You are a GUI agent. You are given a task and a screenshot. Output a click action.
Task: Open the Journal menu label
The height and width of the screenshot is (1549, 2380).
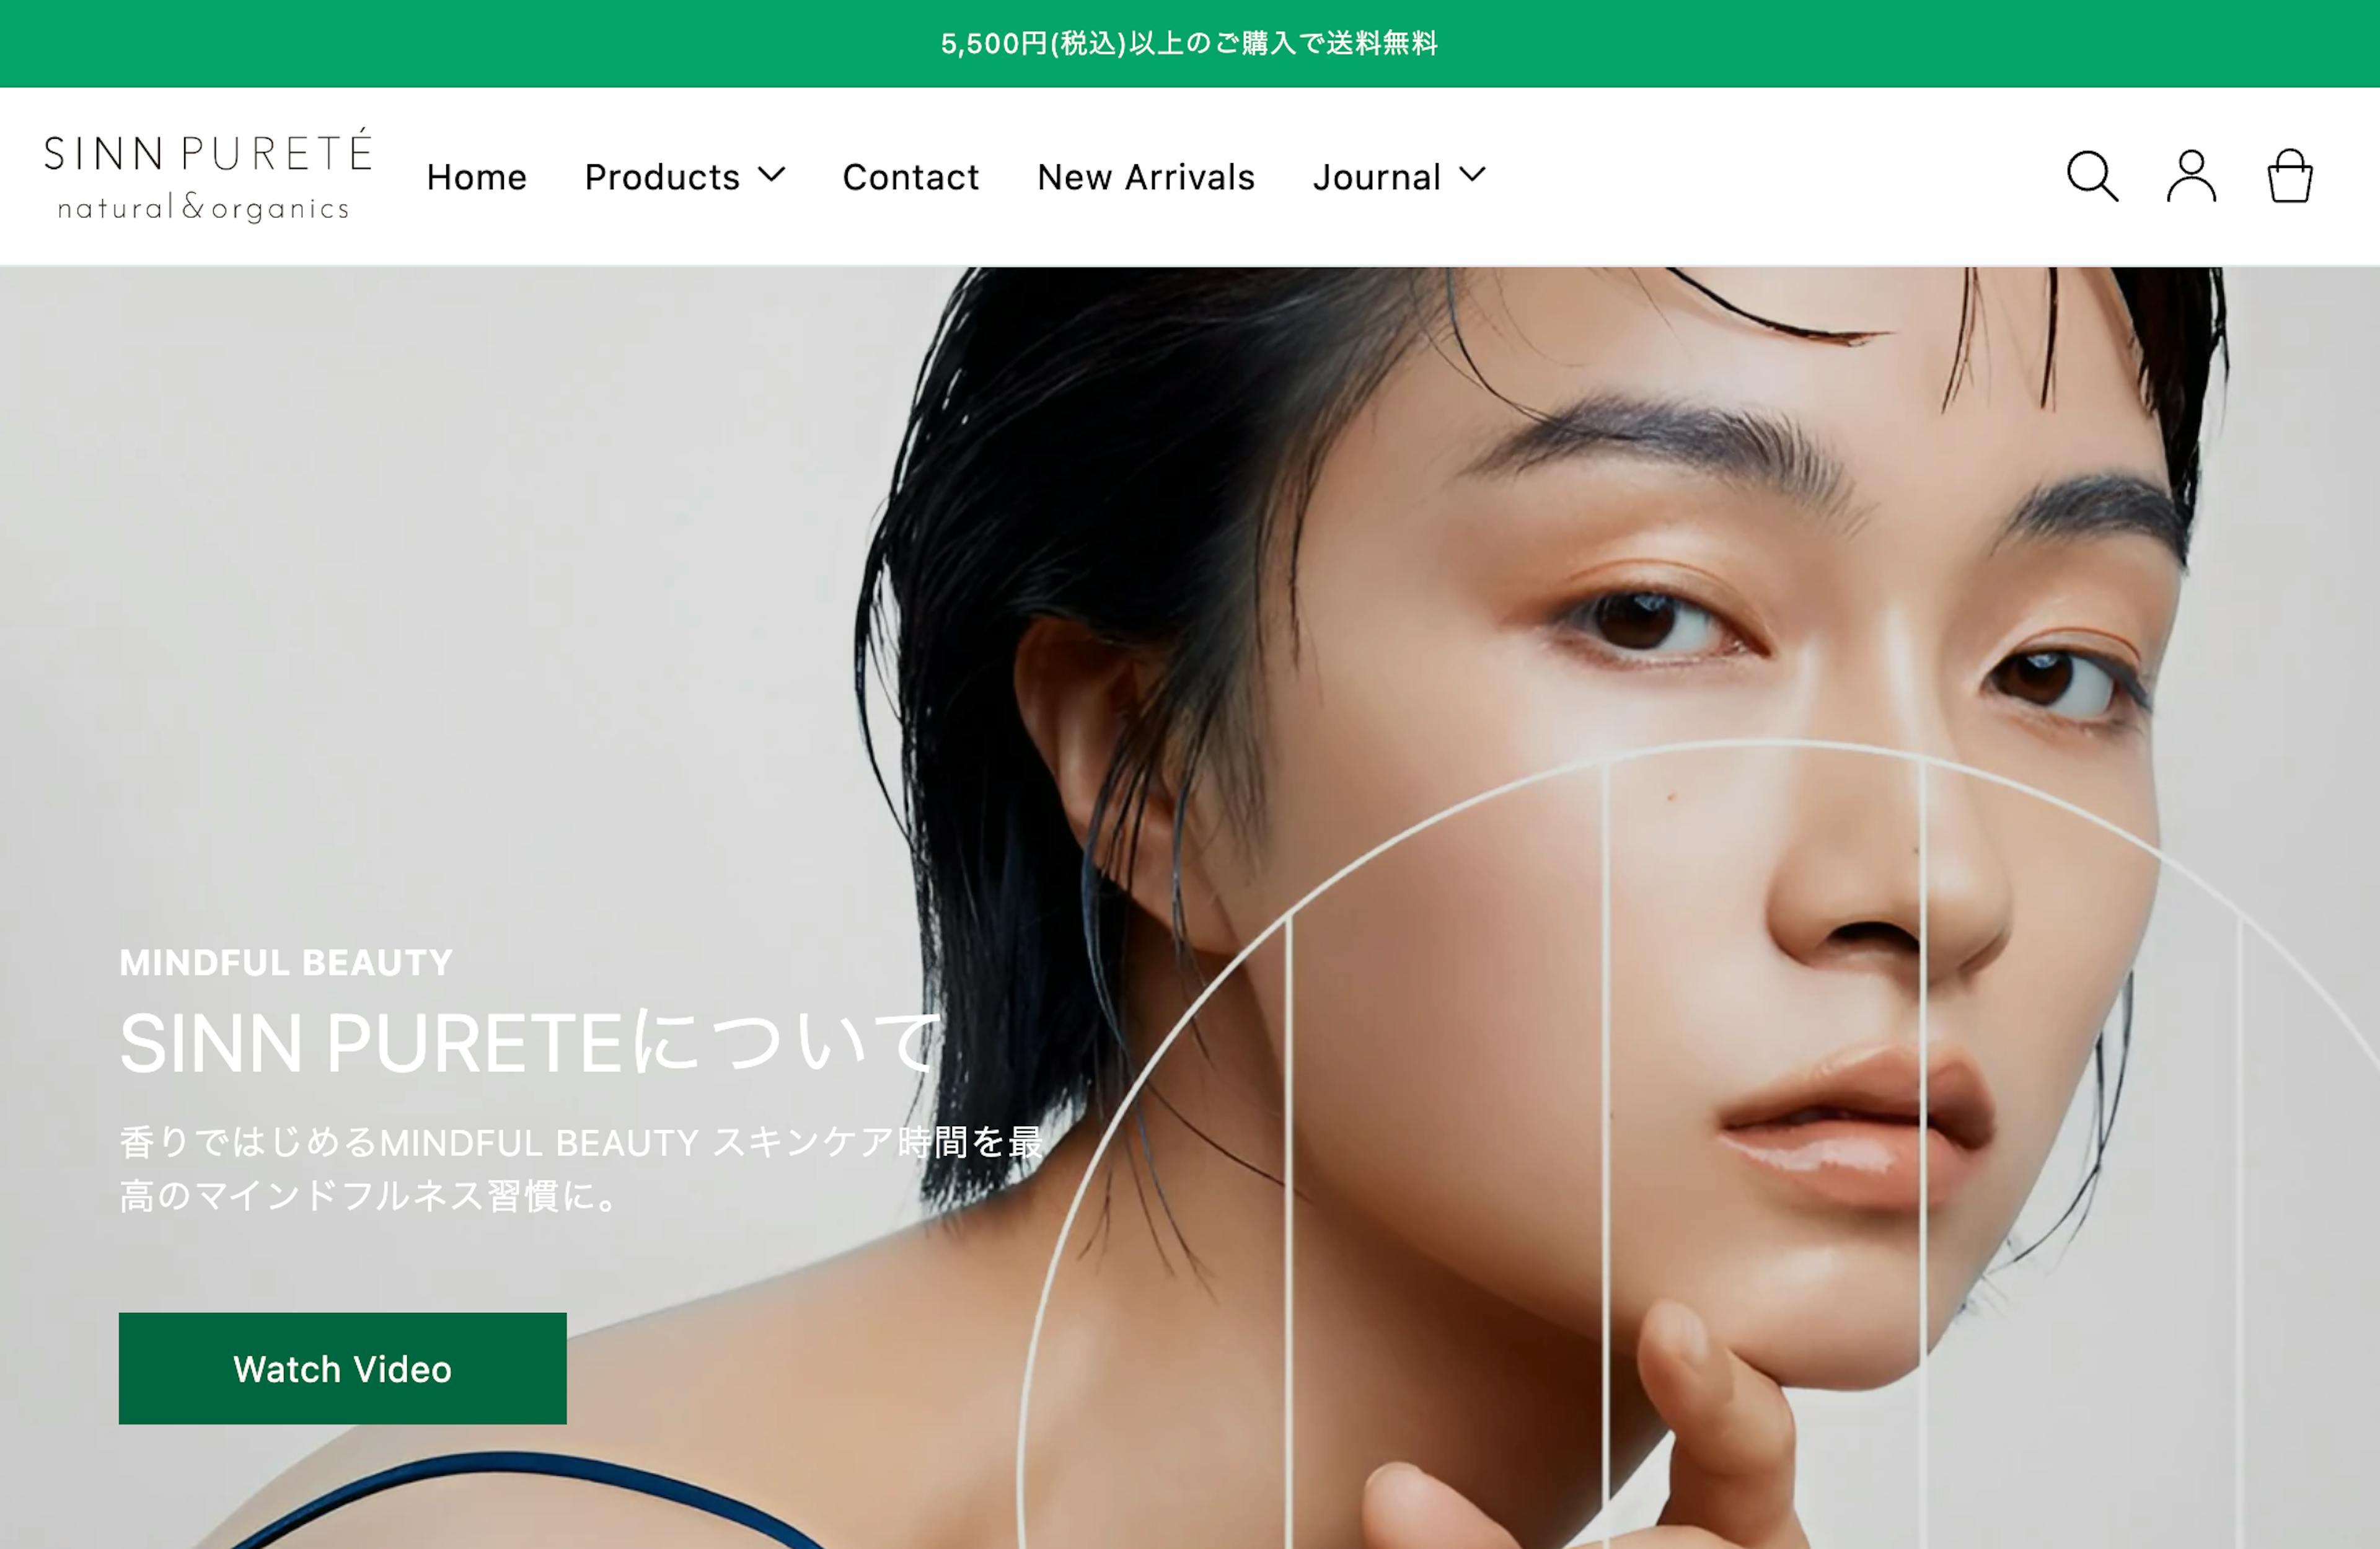click(1377, 177)
